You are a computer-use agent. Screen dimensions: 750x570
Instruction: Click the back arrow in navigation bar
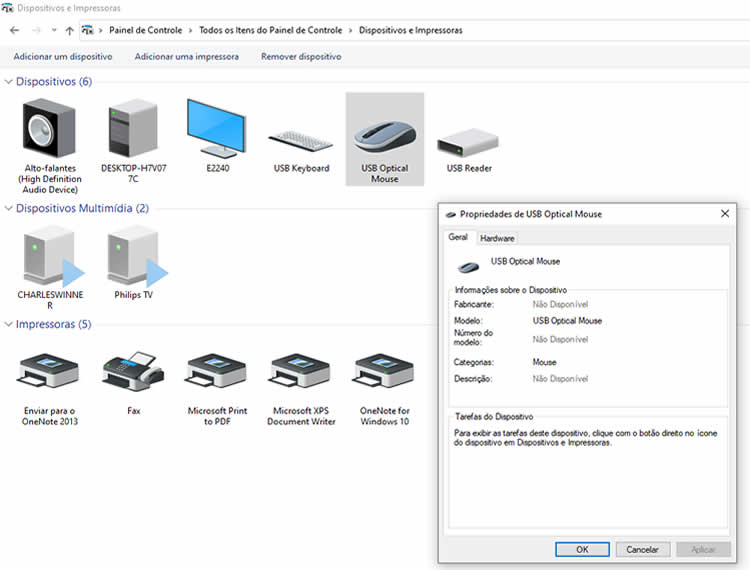click(x=14, y=30)
